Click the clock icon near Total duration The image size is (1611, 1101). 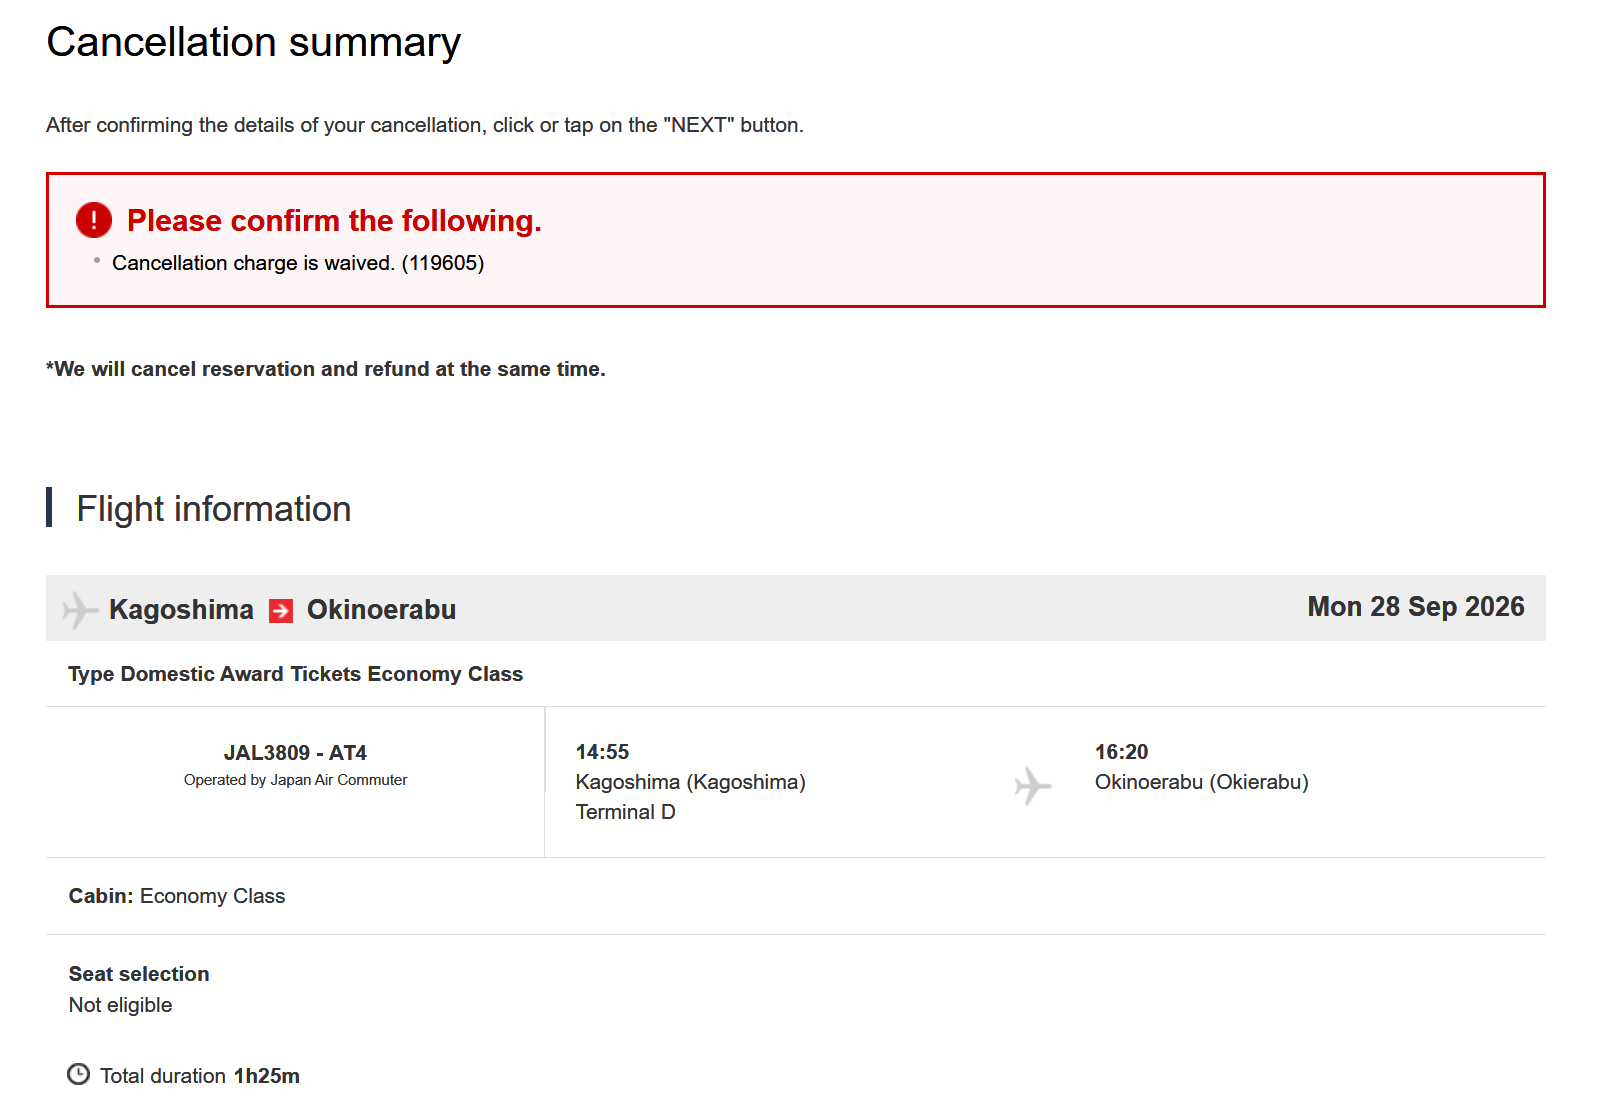78,1074
